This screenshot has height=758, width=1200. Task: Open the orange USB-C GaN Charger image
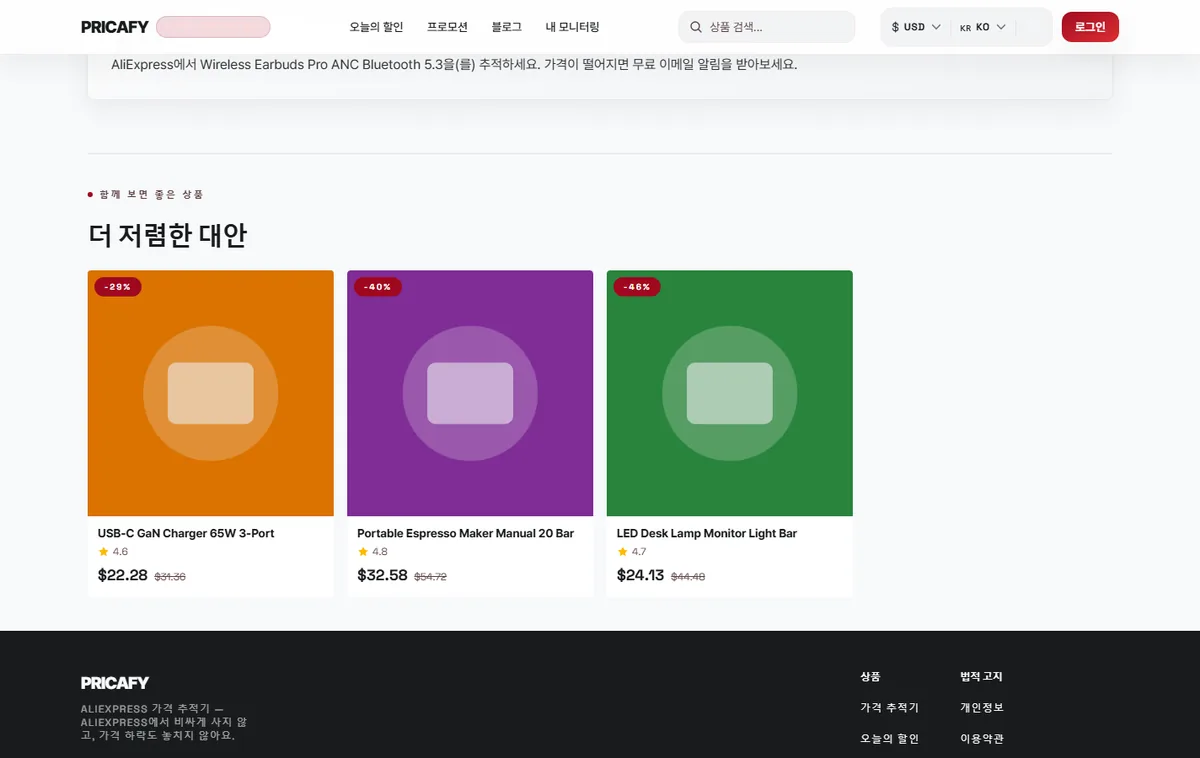211,393
